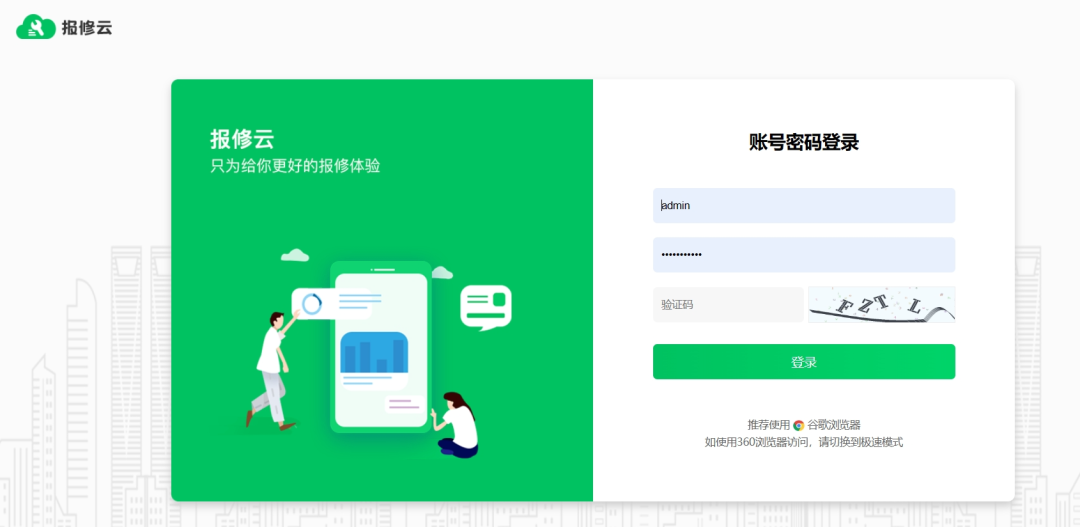Image resolution: width=1080 pixels, height=527 pixels.
Task: Click the 只为给你更好的报修体验 slogan
Action: pyautogui.click(x=295, y=166)
